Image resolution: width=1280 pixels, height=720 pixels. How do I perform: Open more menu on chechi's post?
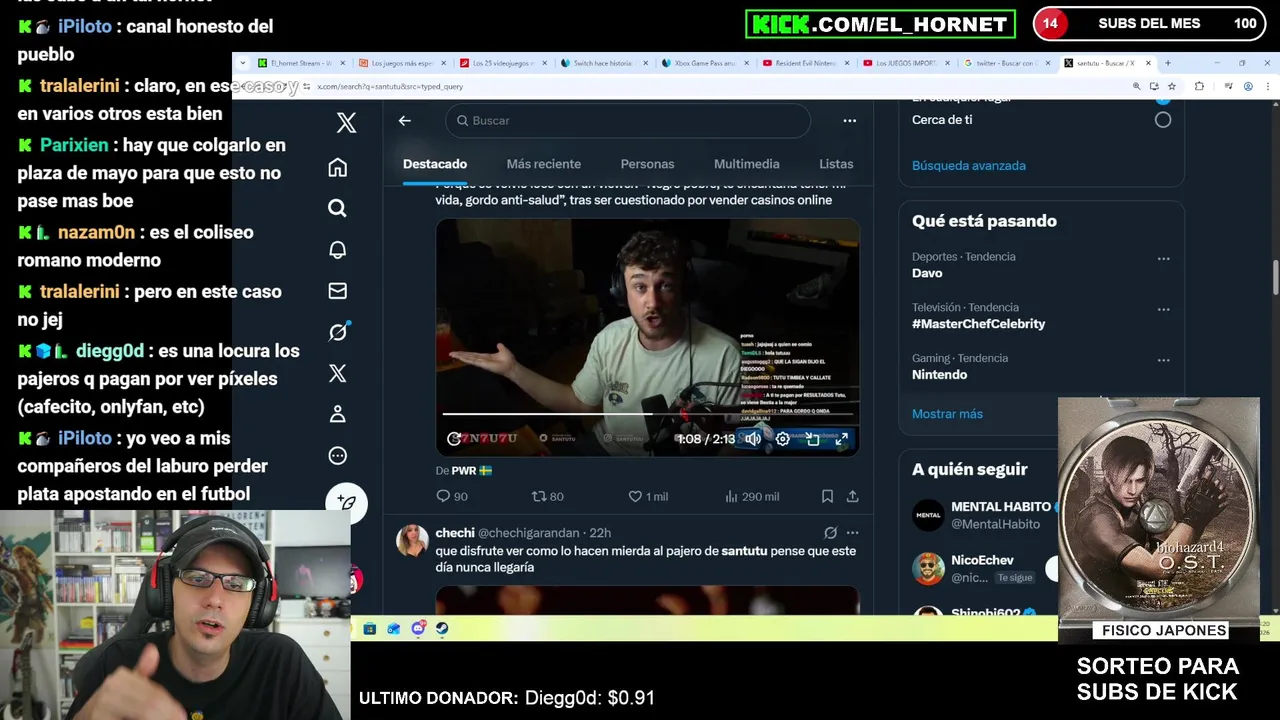pos(852,533)
